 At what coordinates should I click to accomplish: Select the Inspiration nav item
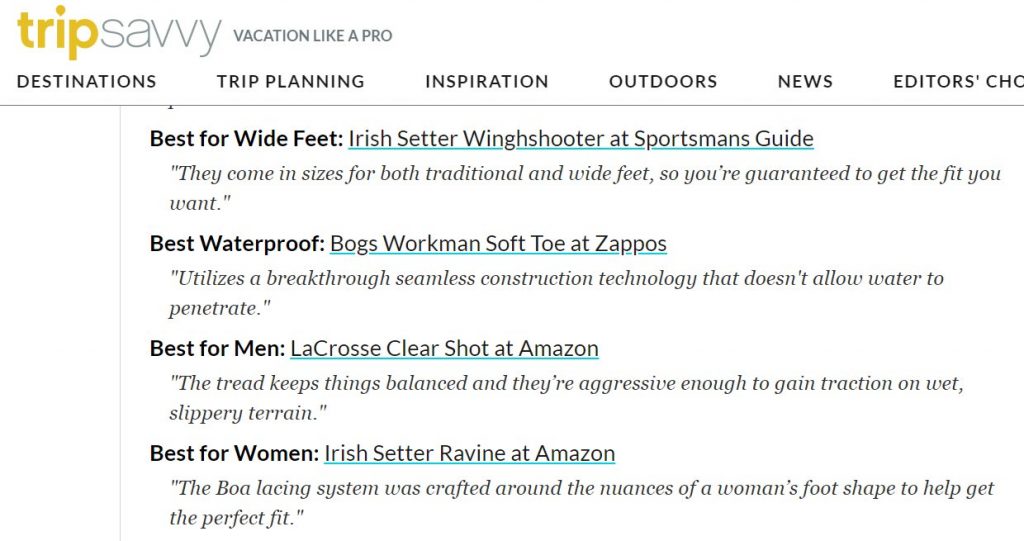(x=487, y=82)
